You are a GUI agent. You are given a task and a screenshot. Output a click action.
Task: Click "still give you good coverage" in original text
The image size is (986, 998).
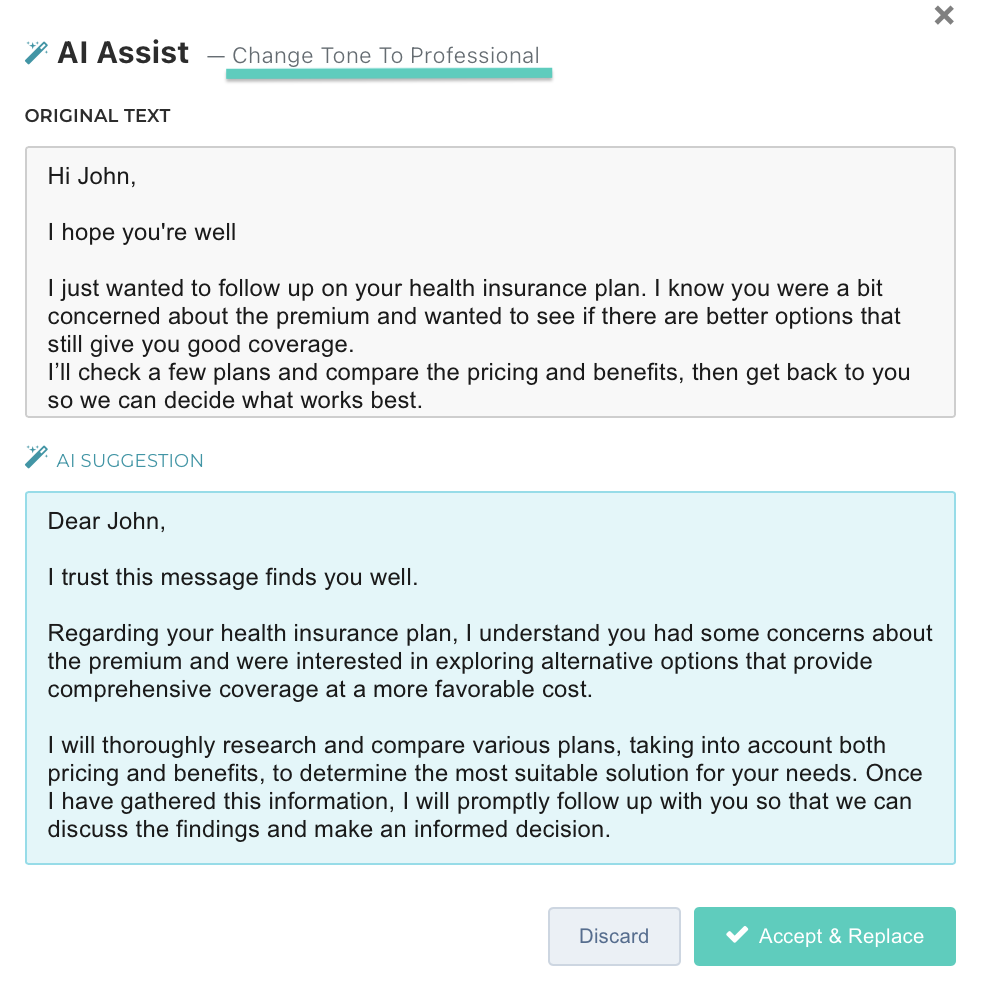click(200, 345)
